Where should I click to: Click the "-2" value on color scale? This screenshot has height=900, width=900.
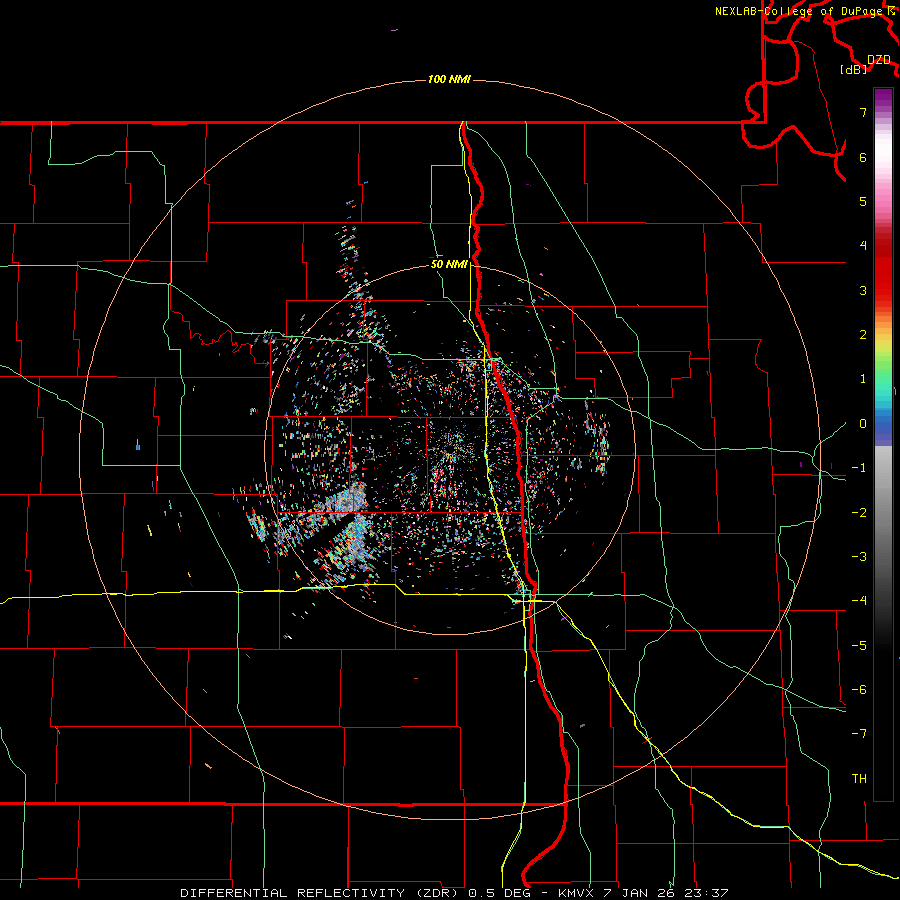click(859, 513)
